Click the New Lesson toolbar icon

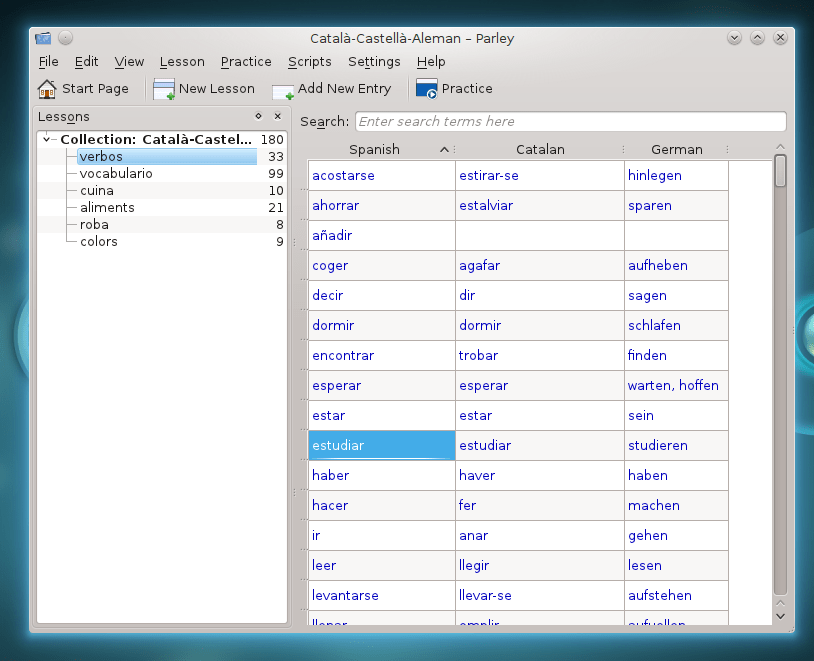164,89
